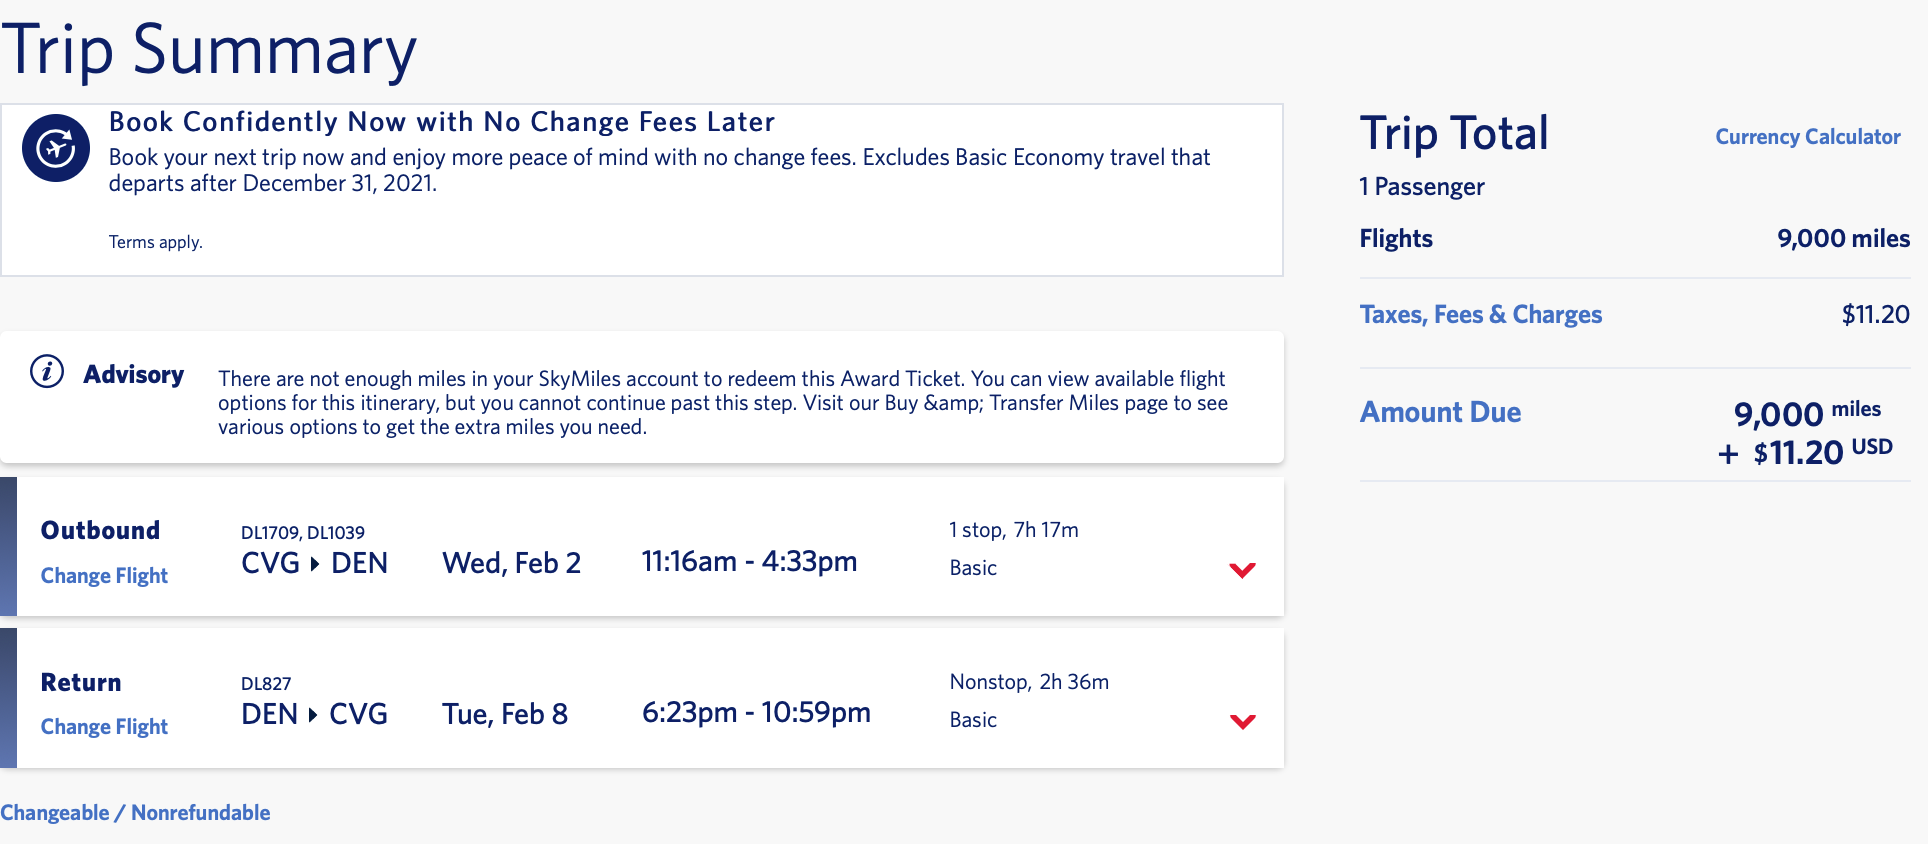
Task: Click Change Flight under Return
Action: click(x=104, y=727)
